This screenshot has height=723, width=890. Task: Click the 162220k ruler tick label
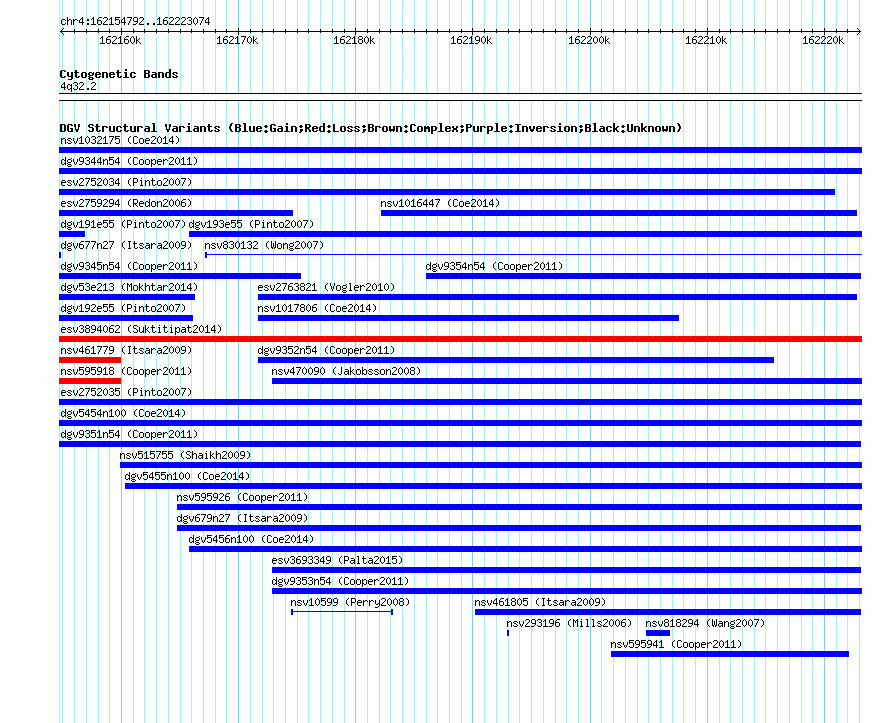(822, 40)
